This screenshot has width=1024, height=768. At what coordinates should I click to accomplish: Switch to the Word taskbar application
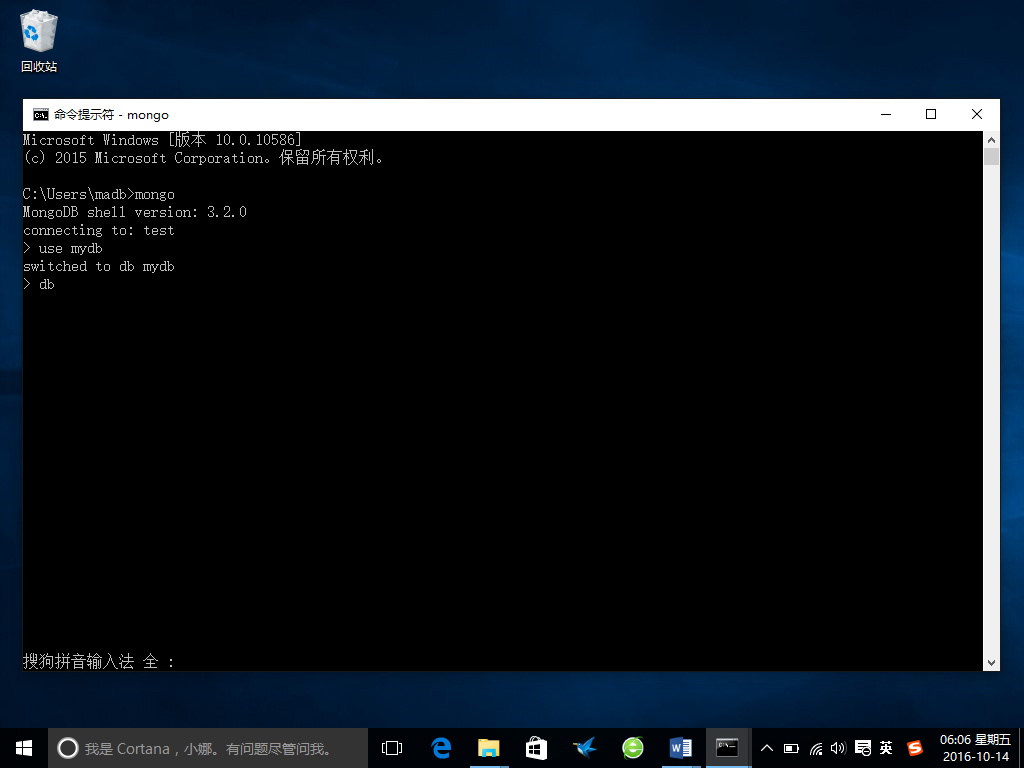680,748
